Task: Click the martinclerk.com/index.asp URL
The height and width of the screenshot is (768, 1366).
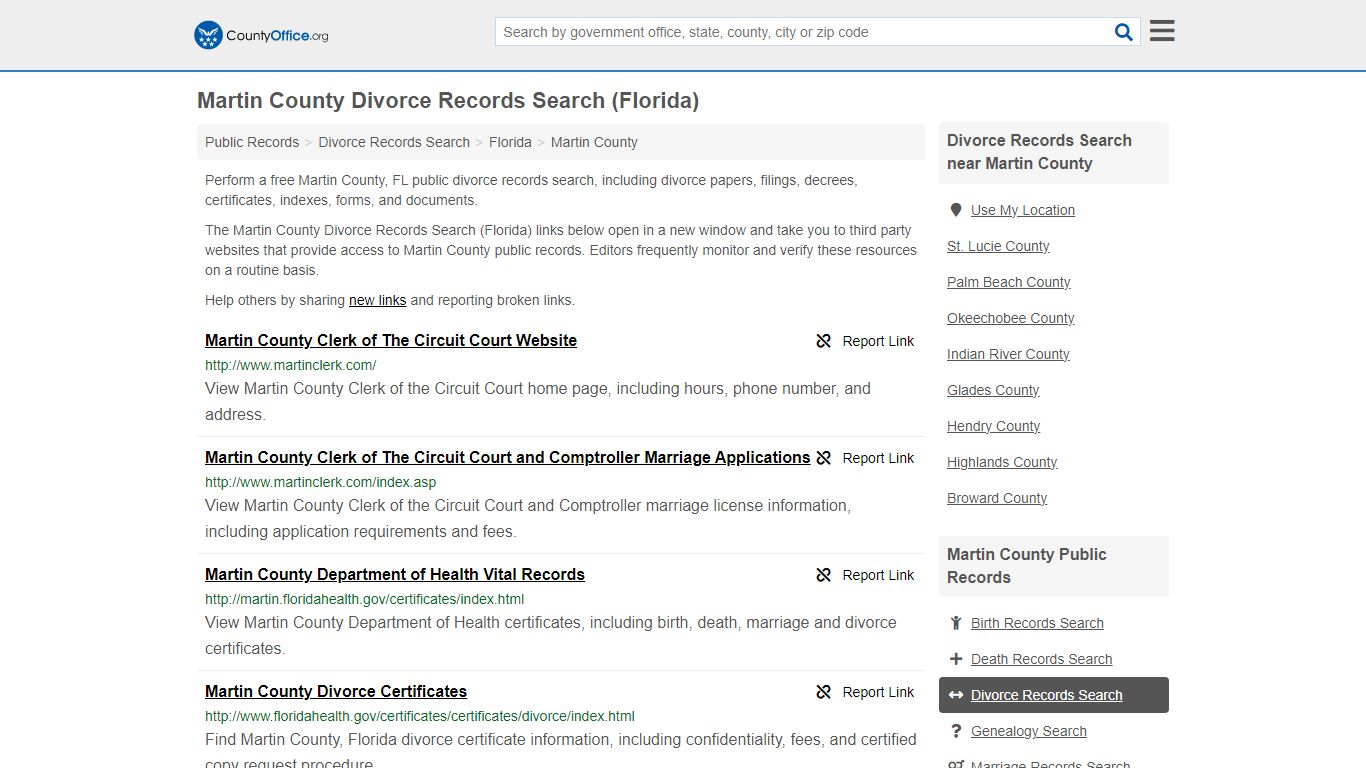Action: point(321,482)
